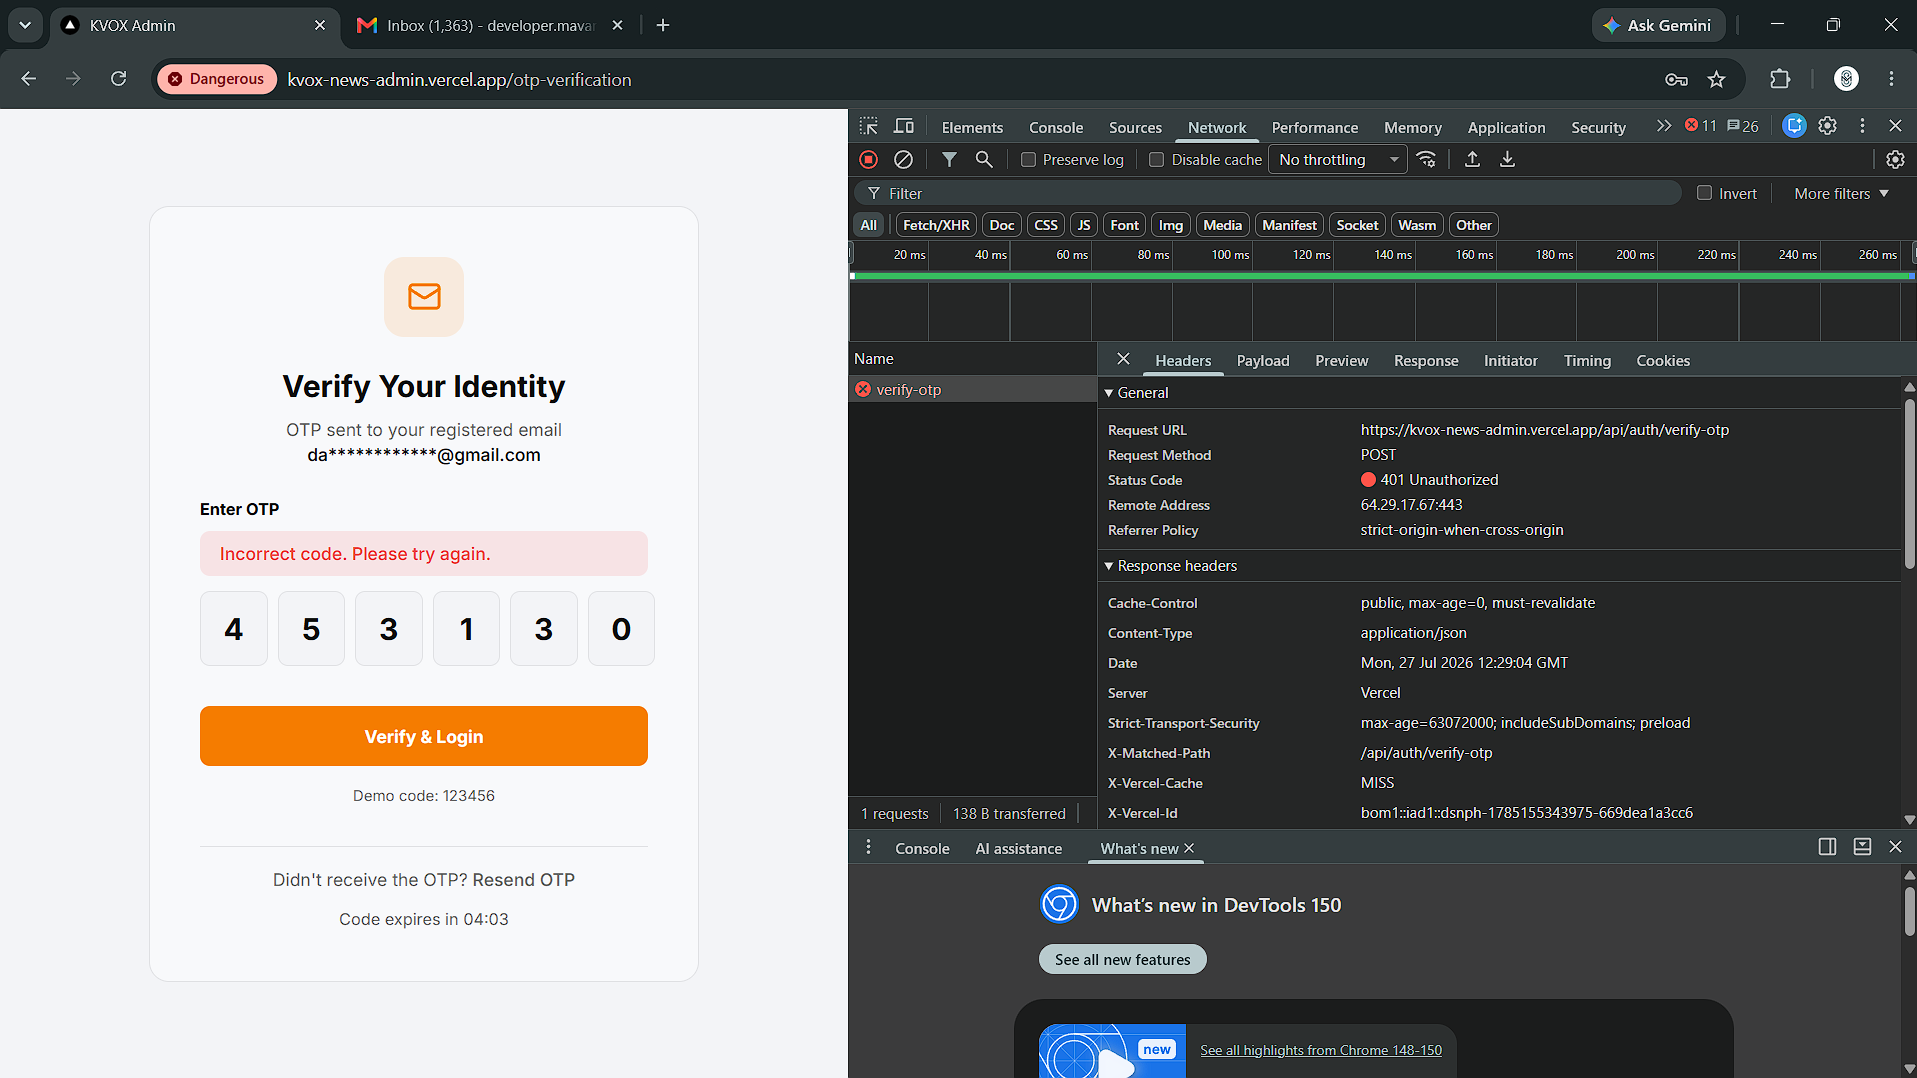Open the tab search dropdown arrow

click(25, 25)
